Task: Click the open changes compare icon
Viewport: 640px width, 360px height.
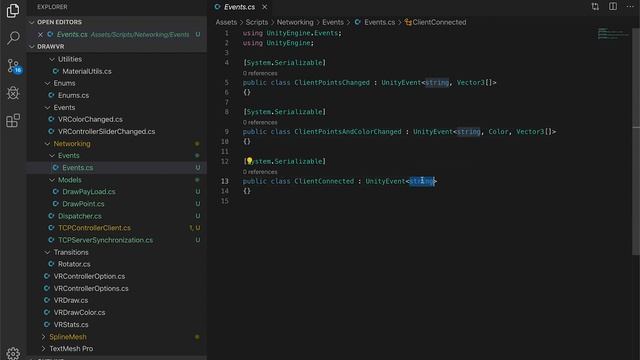Action: [595, 7]
